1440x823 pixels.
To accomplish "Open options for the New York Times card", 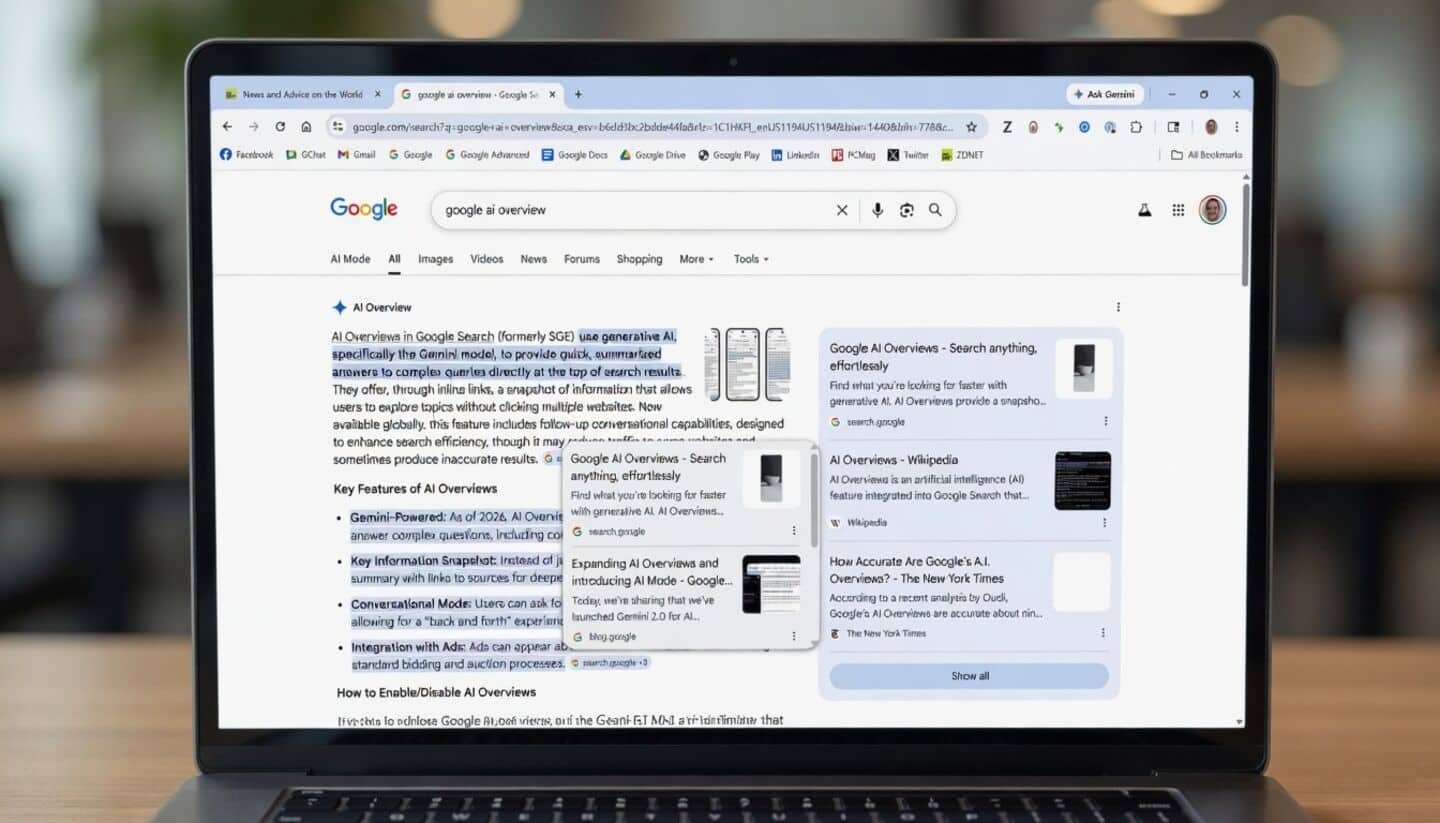I will pyautogui.click(x=1103, y=633).
